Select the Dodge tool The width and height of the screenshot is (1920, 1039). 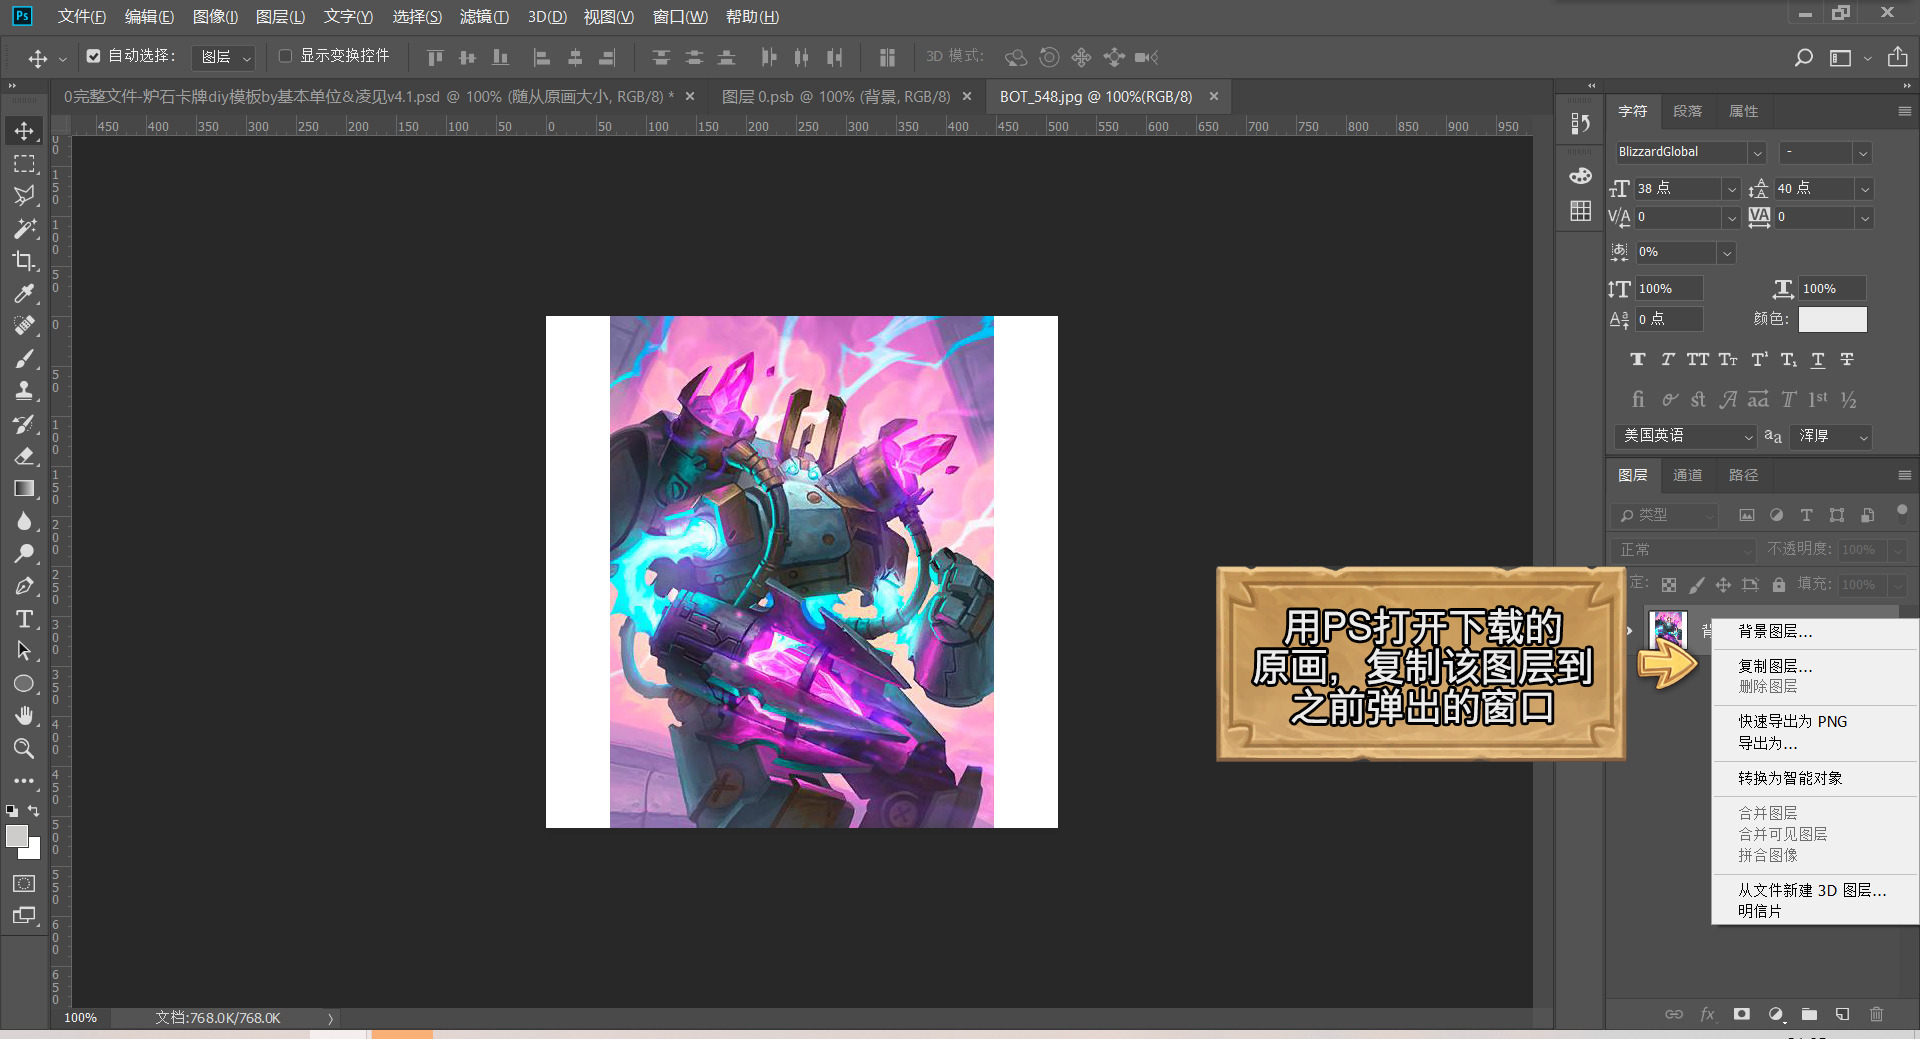pyautogui.click(x=24, y=554)
